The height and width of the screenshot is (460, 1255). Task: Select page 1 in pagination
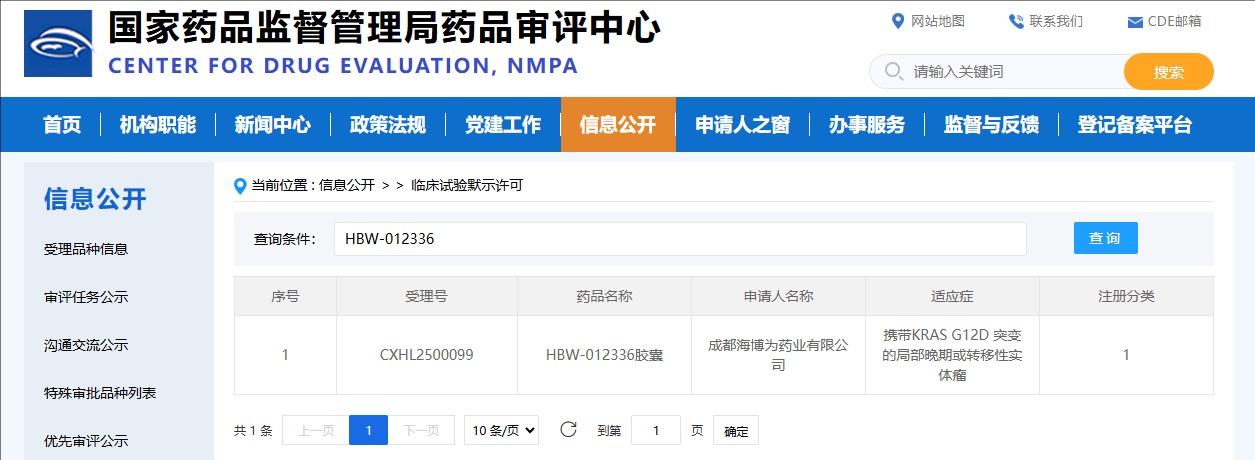[368, 430]
